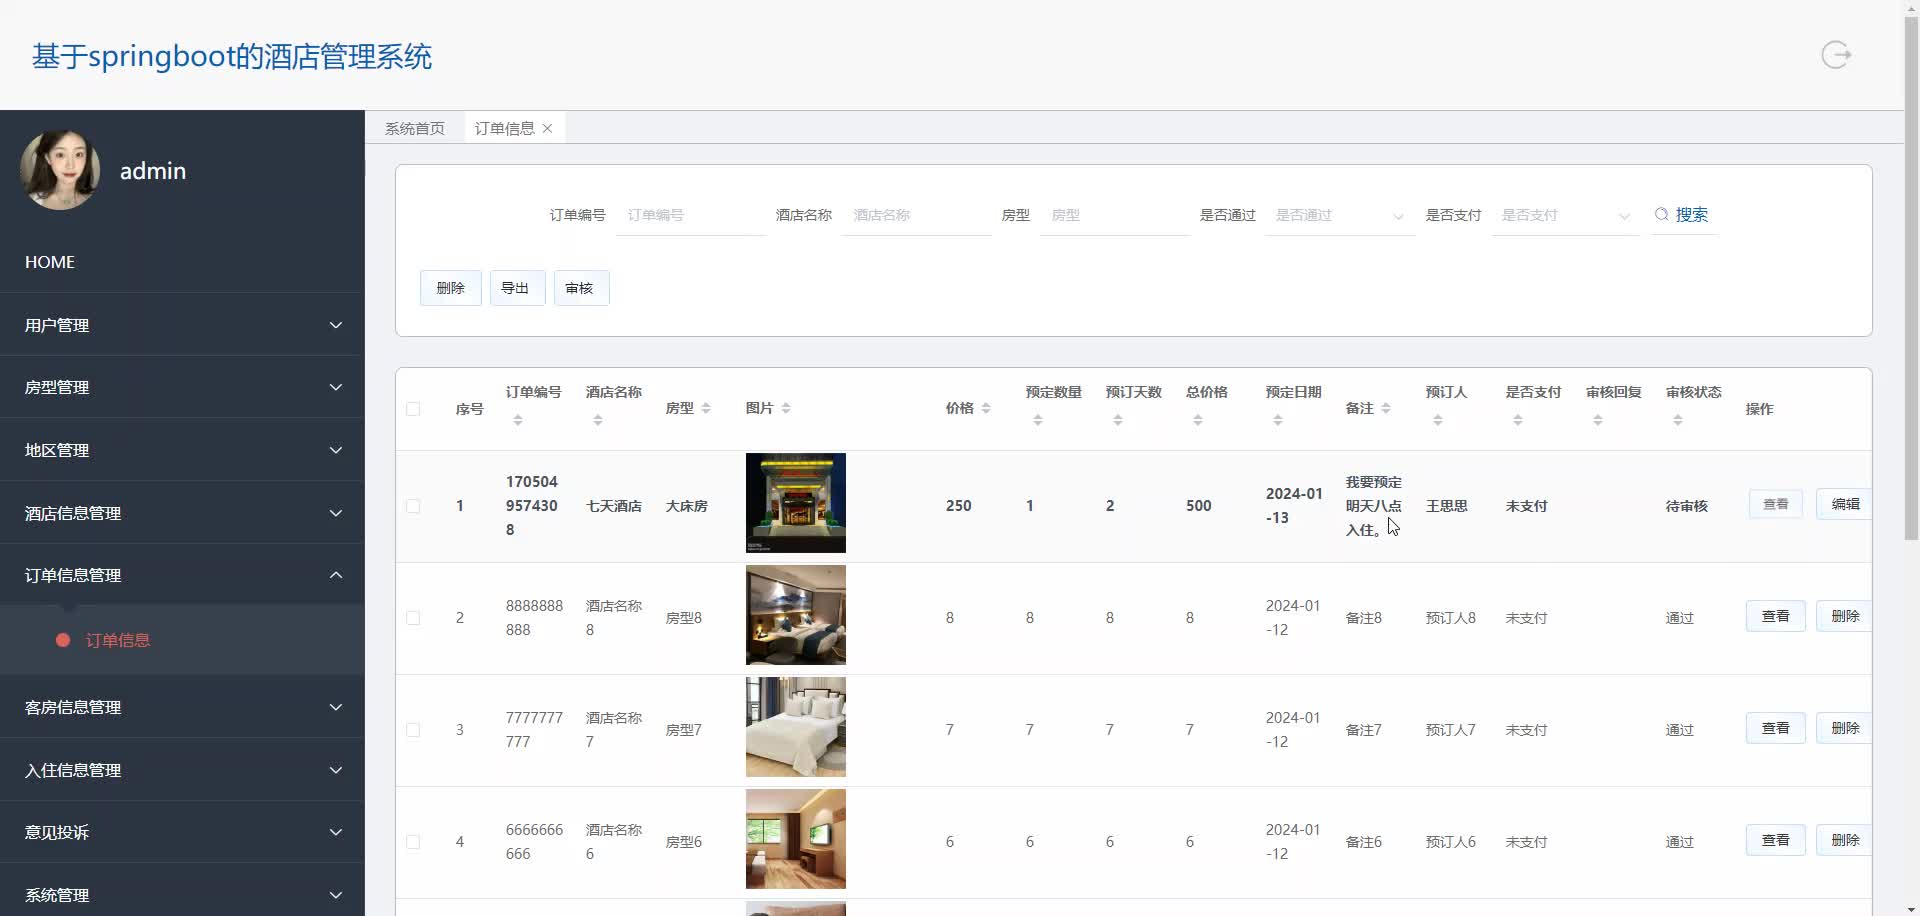Expand the 酒店信息管理 sidebar menu

click(182, 513)
